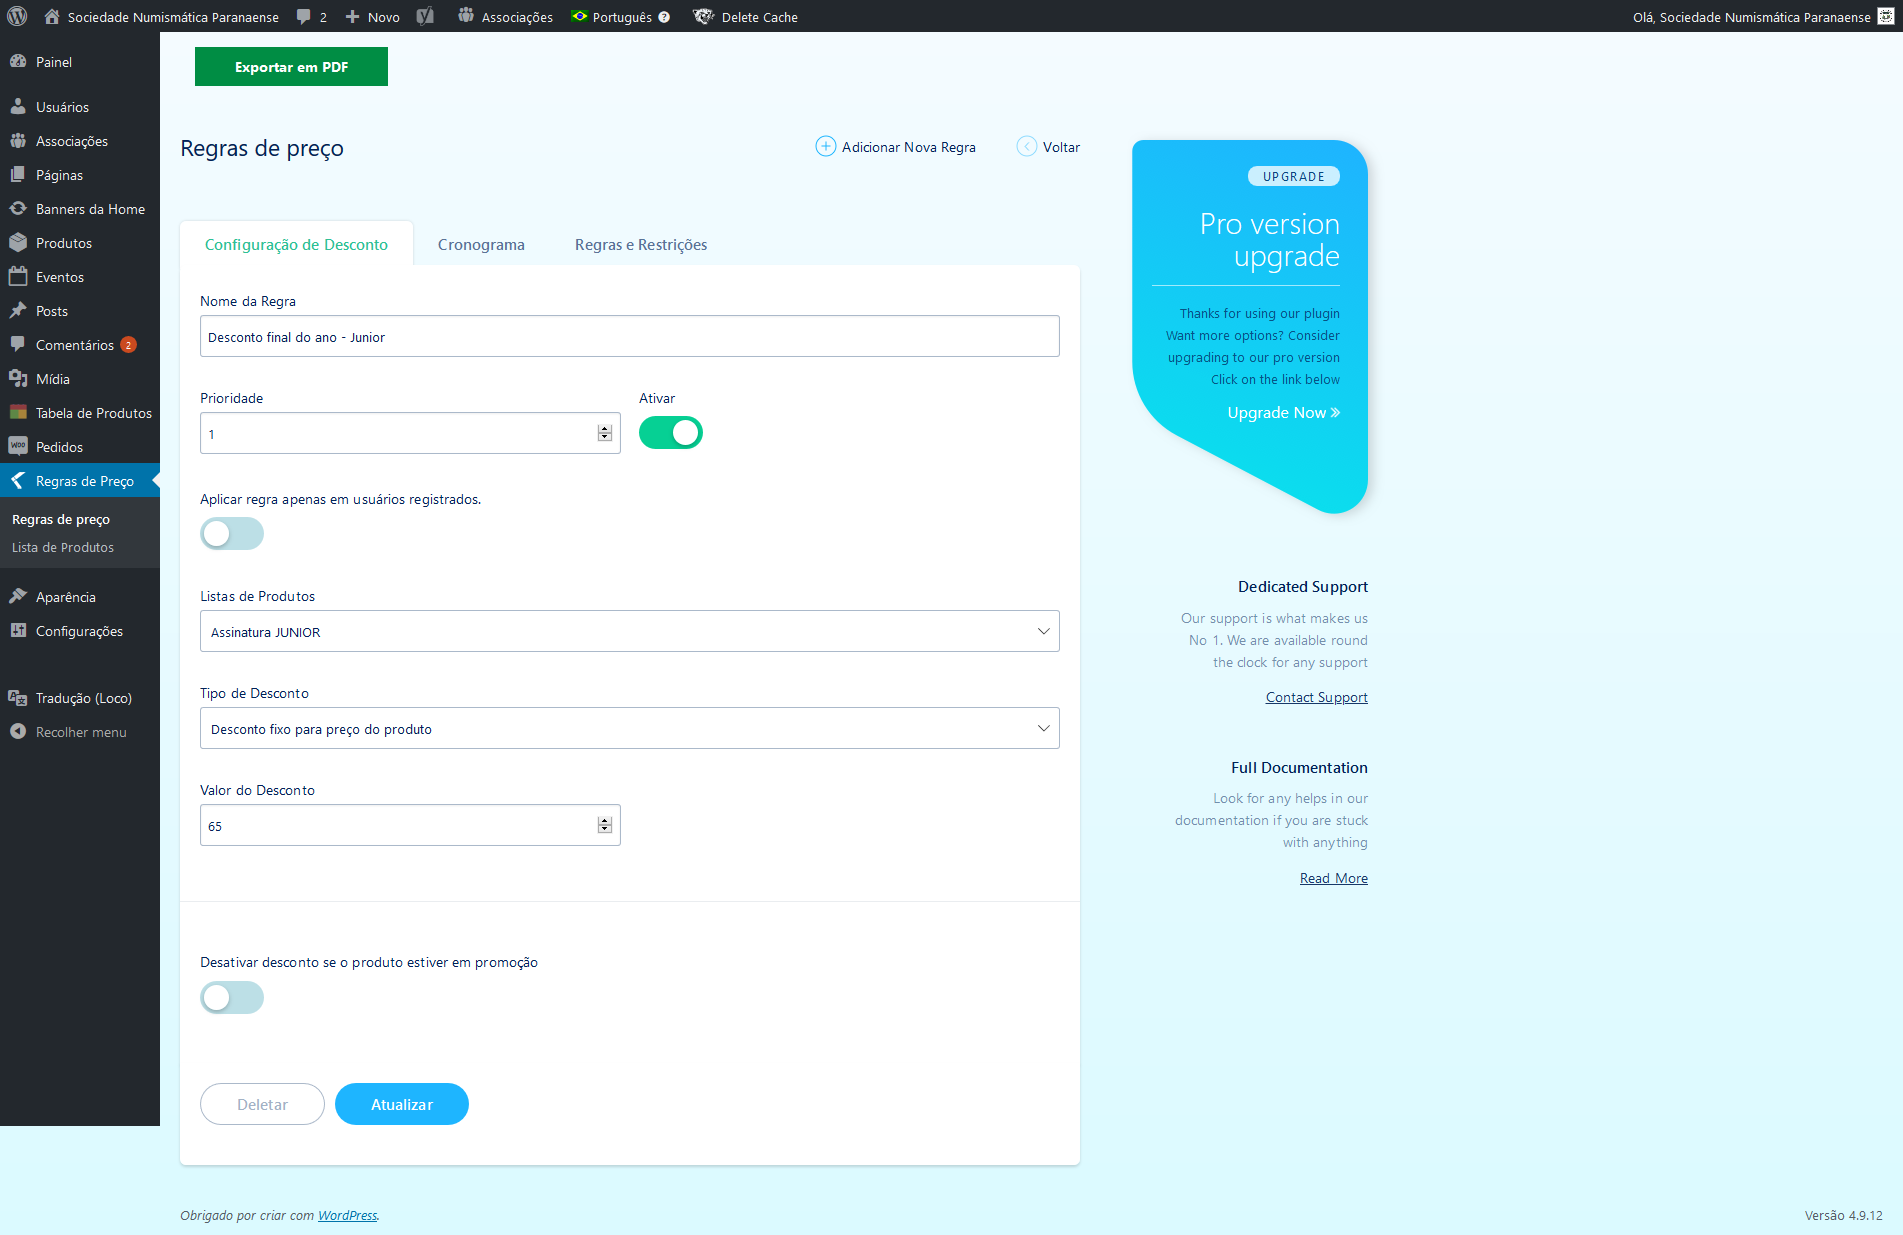Click the Painel dashboard icon

[18, 61]
